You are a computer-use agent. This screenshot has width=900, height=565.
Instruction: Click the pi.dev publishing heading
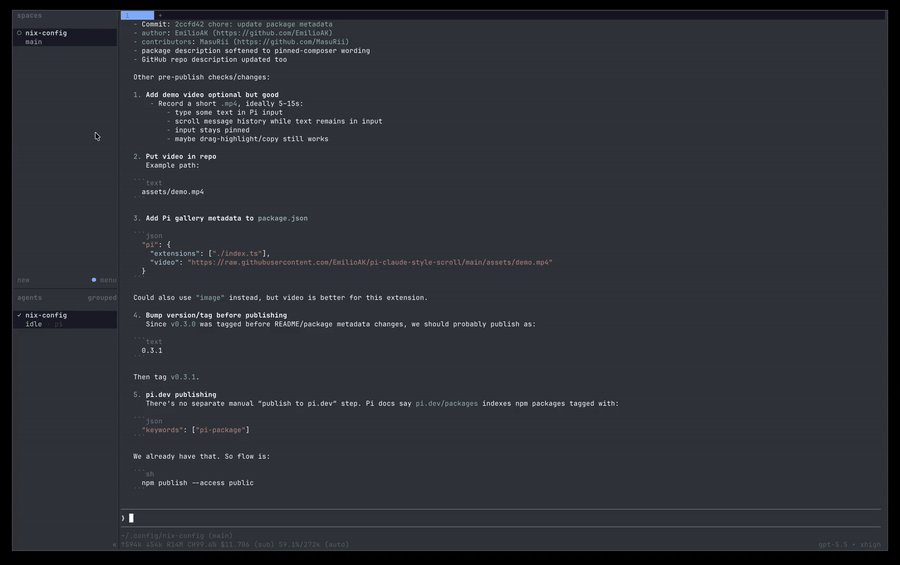pos(181,395)
